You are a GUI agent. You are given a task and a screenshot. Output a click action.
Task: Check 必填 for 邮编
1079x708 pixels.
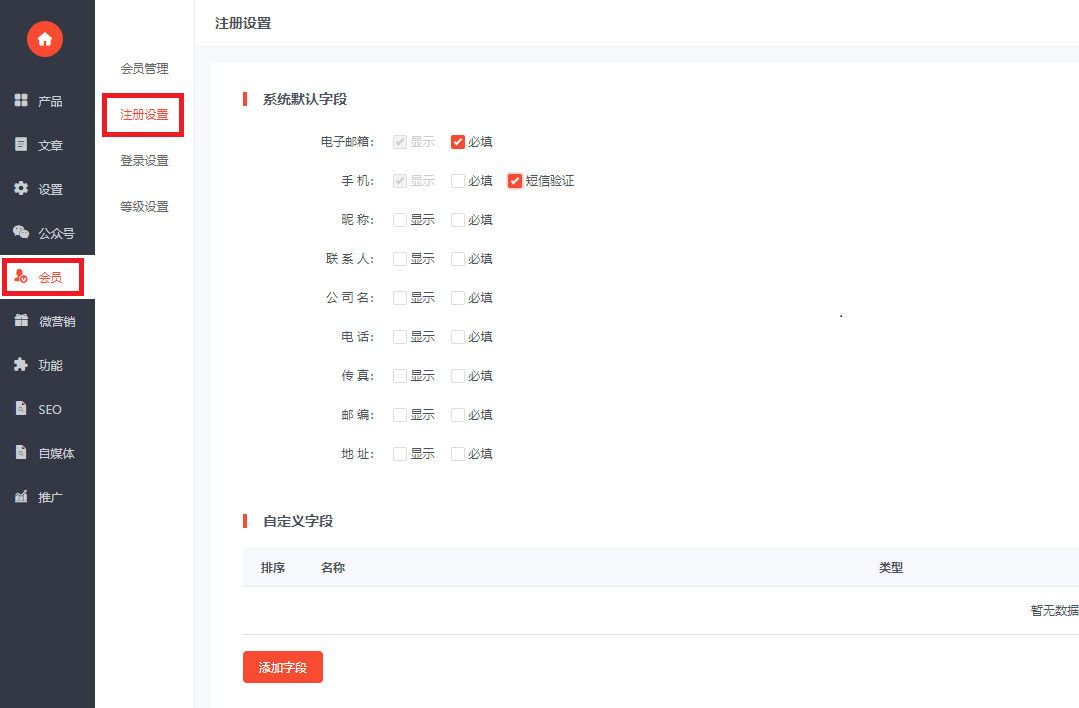(x=458, y=415)
